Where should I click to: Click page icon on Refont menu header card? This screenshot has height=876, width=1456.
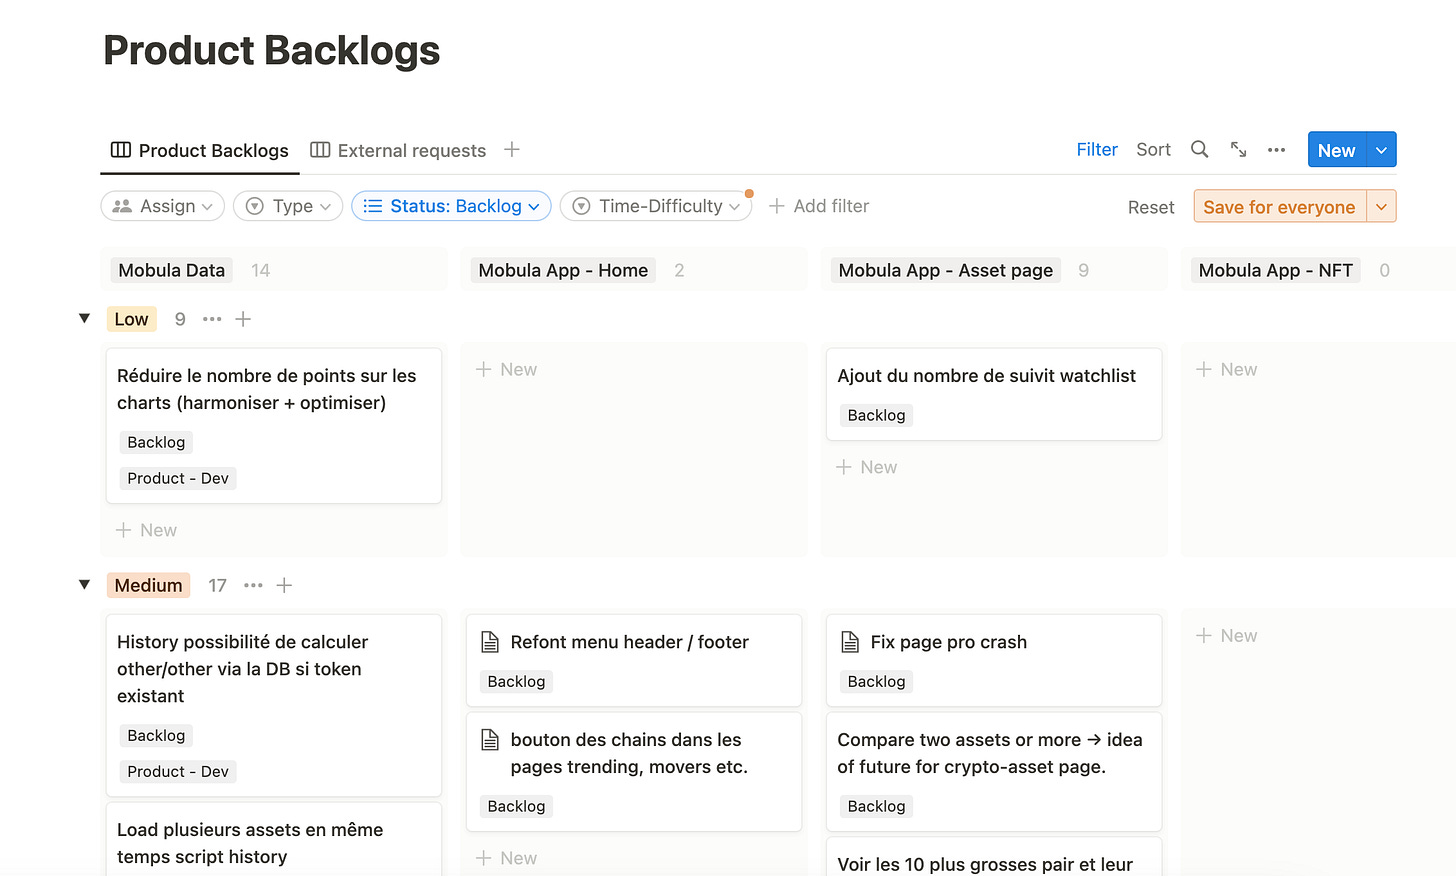coord(490,642)
